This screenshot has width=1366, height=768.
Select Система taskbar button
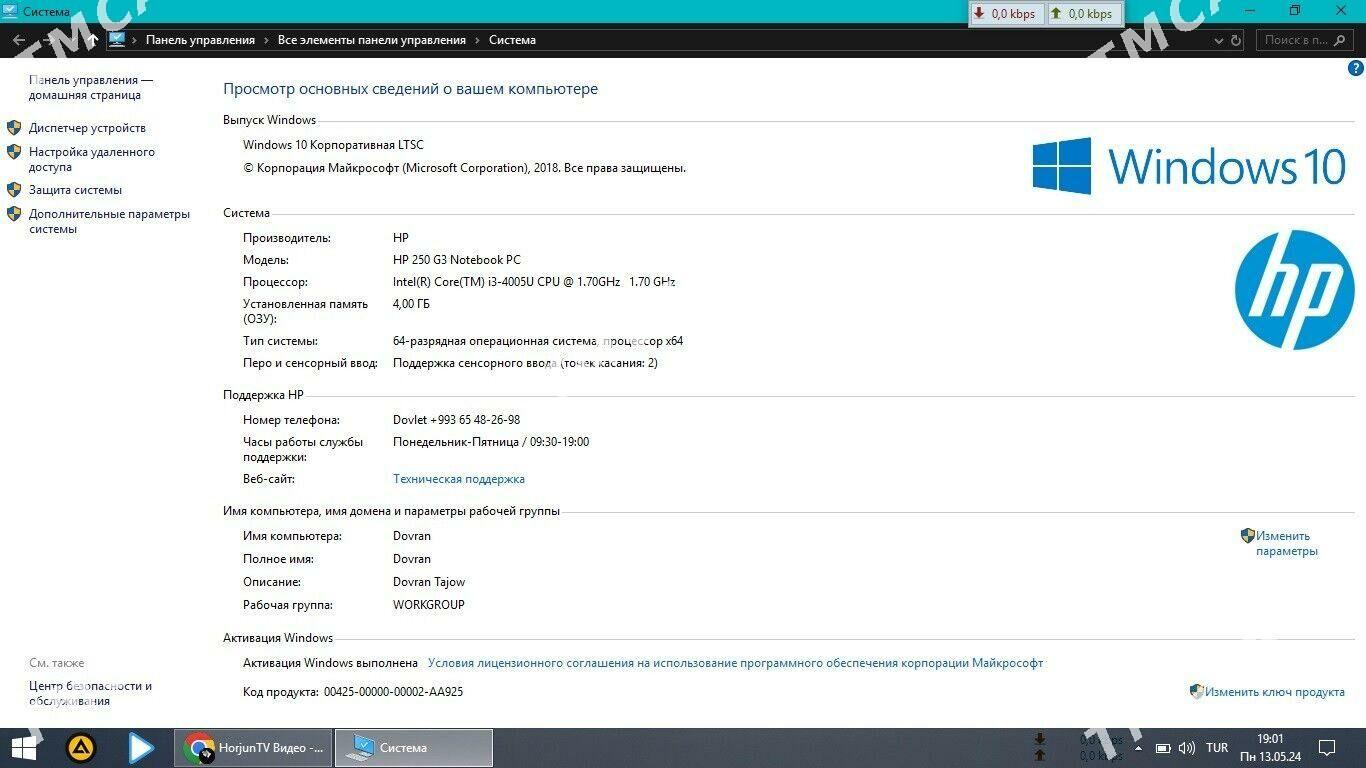(413, 748)
